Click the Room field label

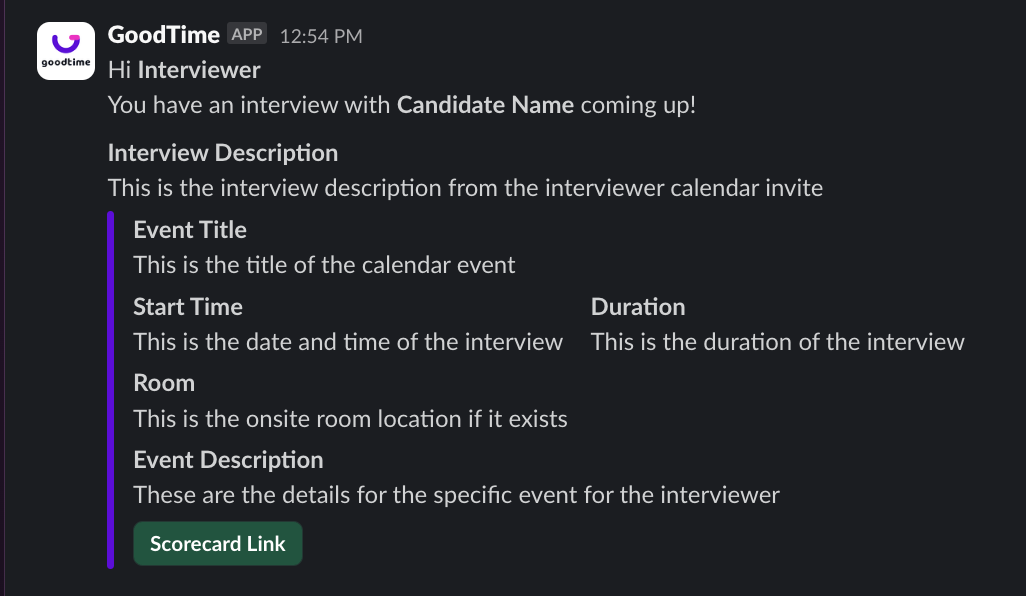164,383
